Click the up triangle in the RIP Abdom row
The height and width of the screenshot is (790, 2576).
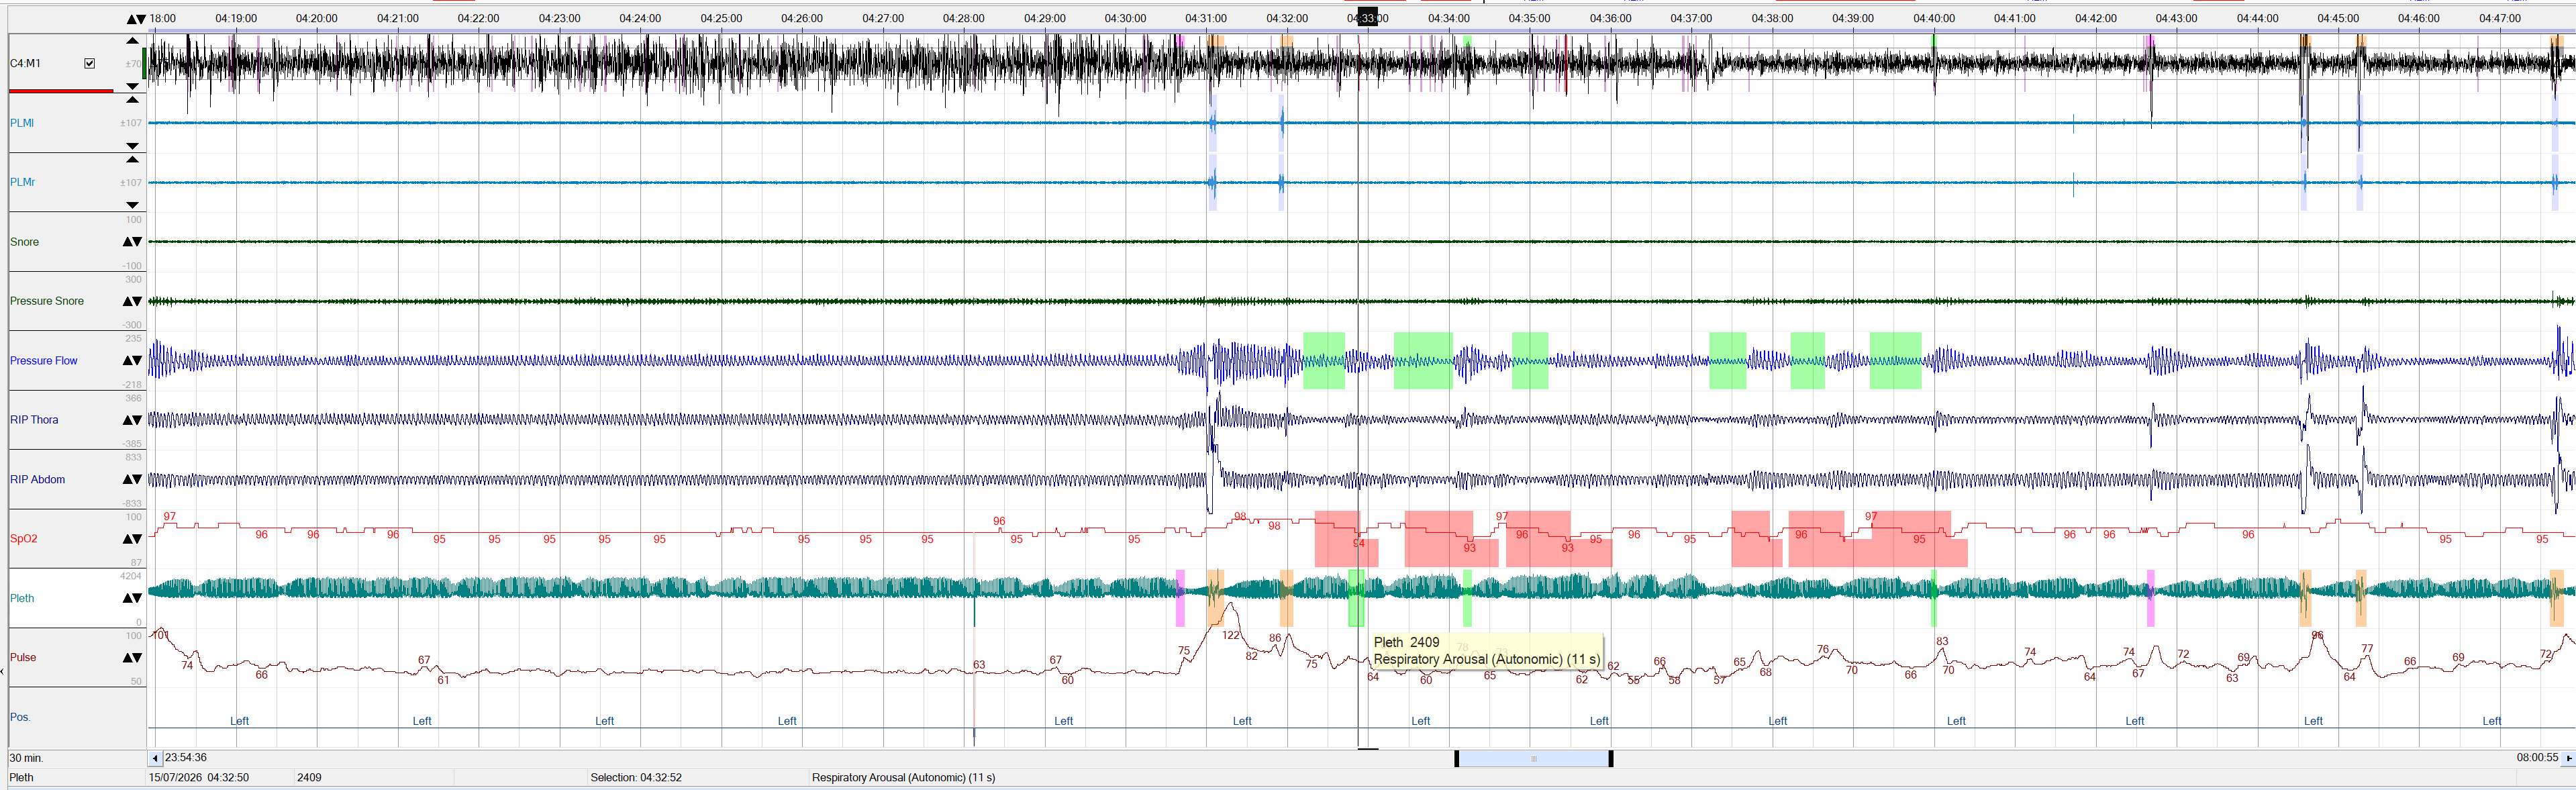point(127,480)
